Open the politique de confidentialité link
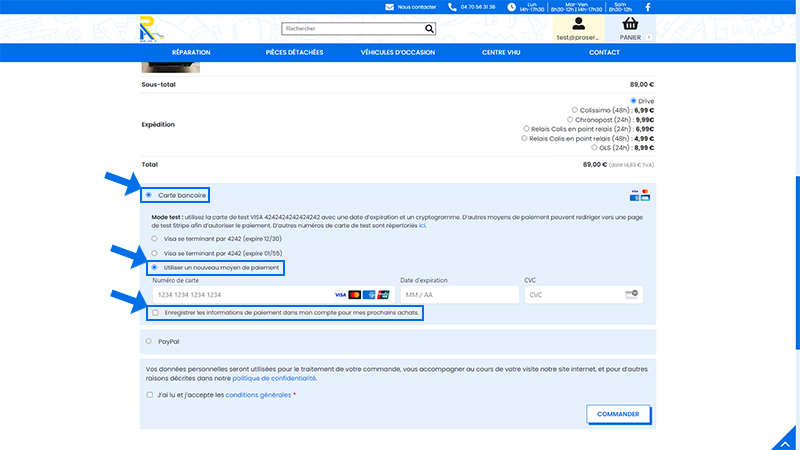The width and height of the screenshot is (800, 450). point(274,379)
